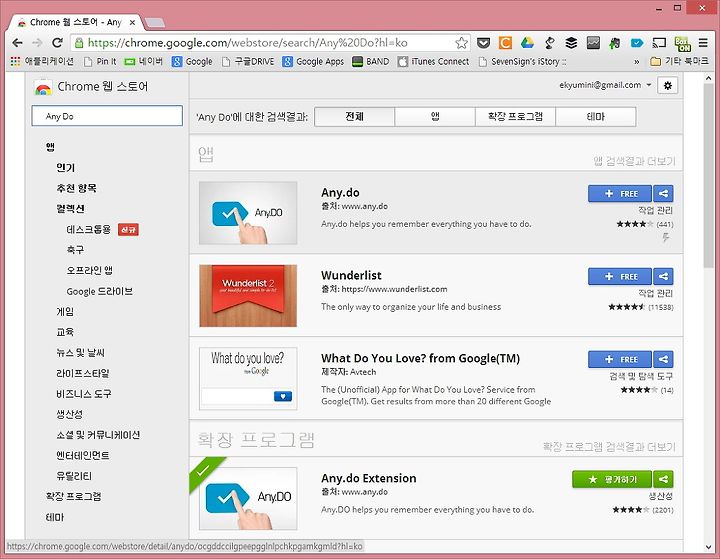The width and height of the screenshot is (720, 559).
Task: Click scrollbar down arrow
Action: pyautogui.click(x=708, y=547)
